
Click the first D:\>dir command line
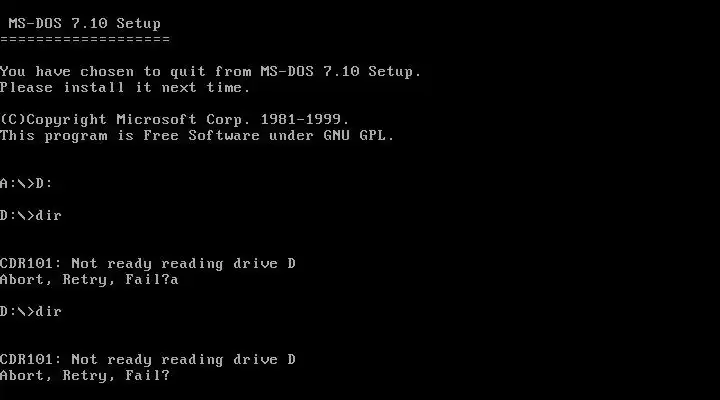31,215
